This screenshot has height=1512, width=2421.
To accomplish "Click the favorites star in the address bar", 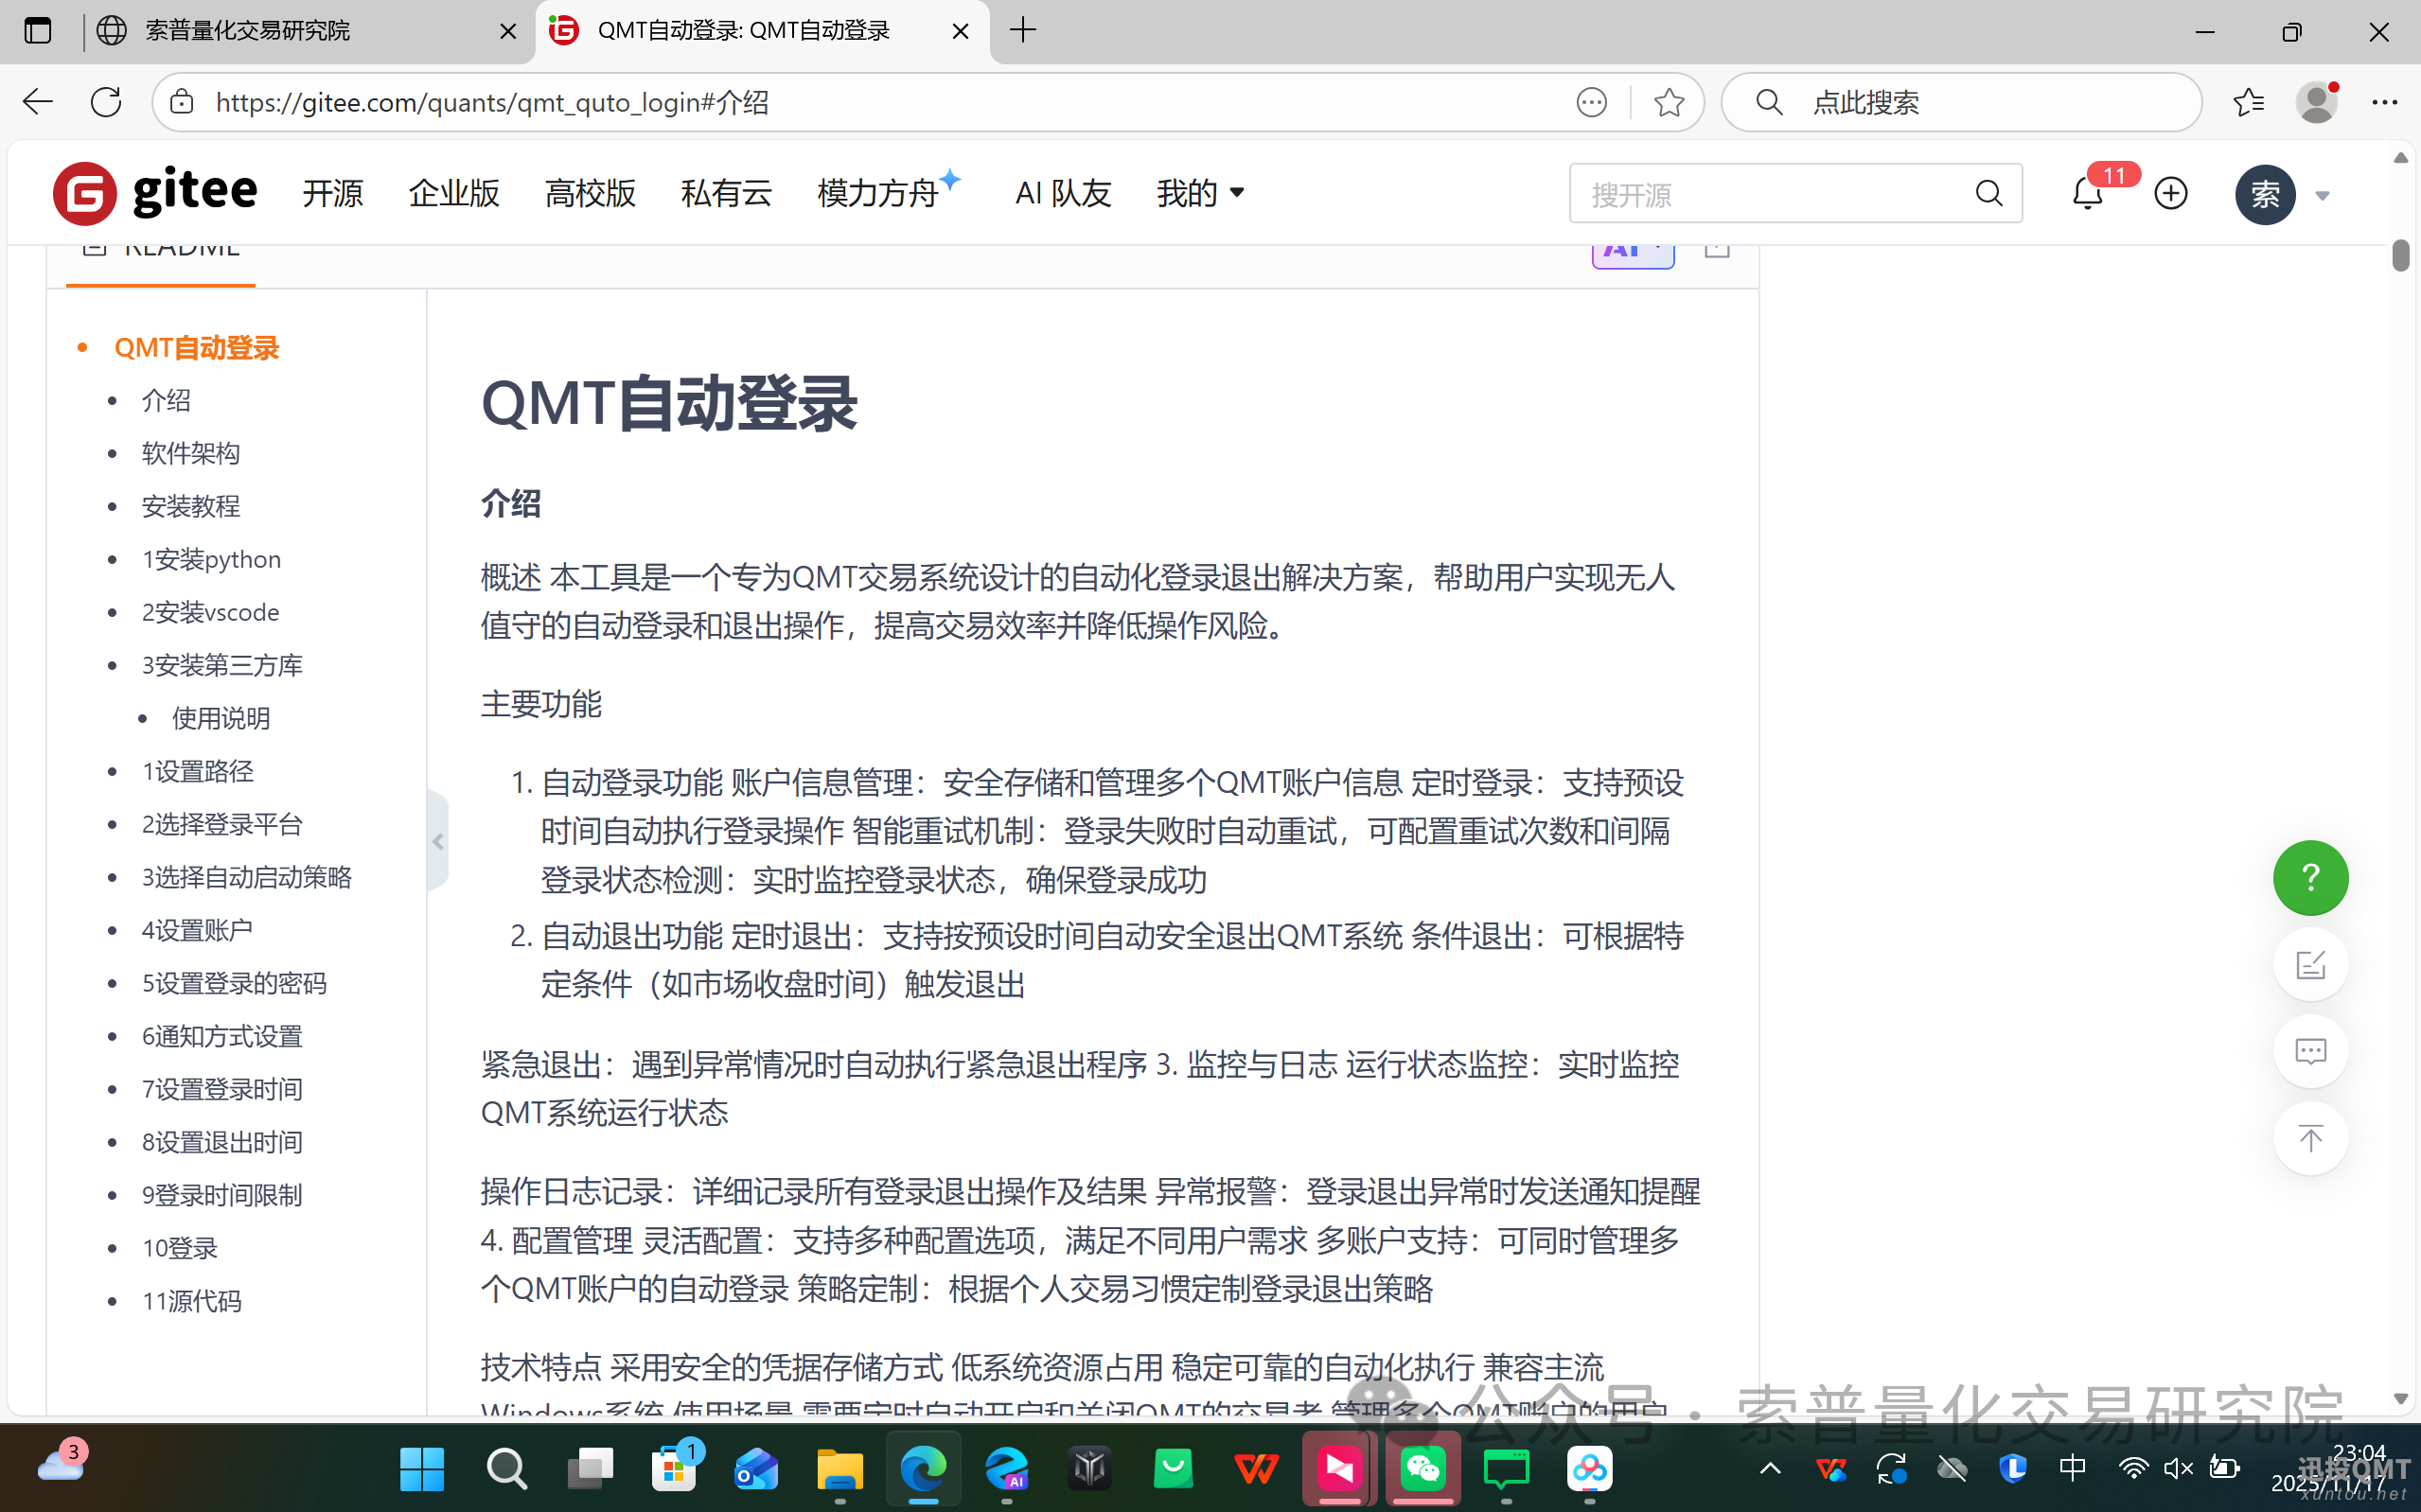I will (1668, 101).
